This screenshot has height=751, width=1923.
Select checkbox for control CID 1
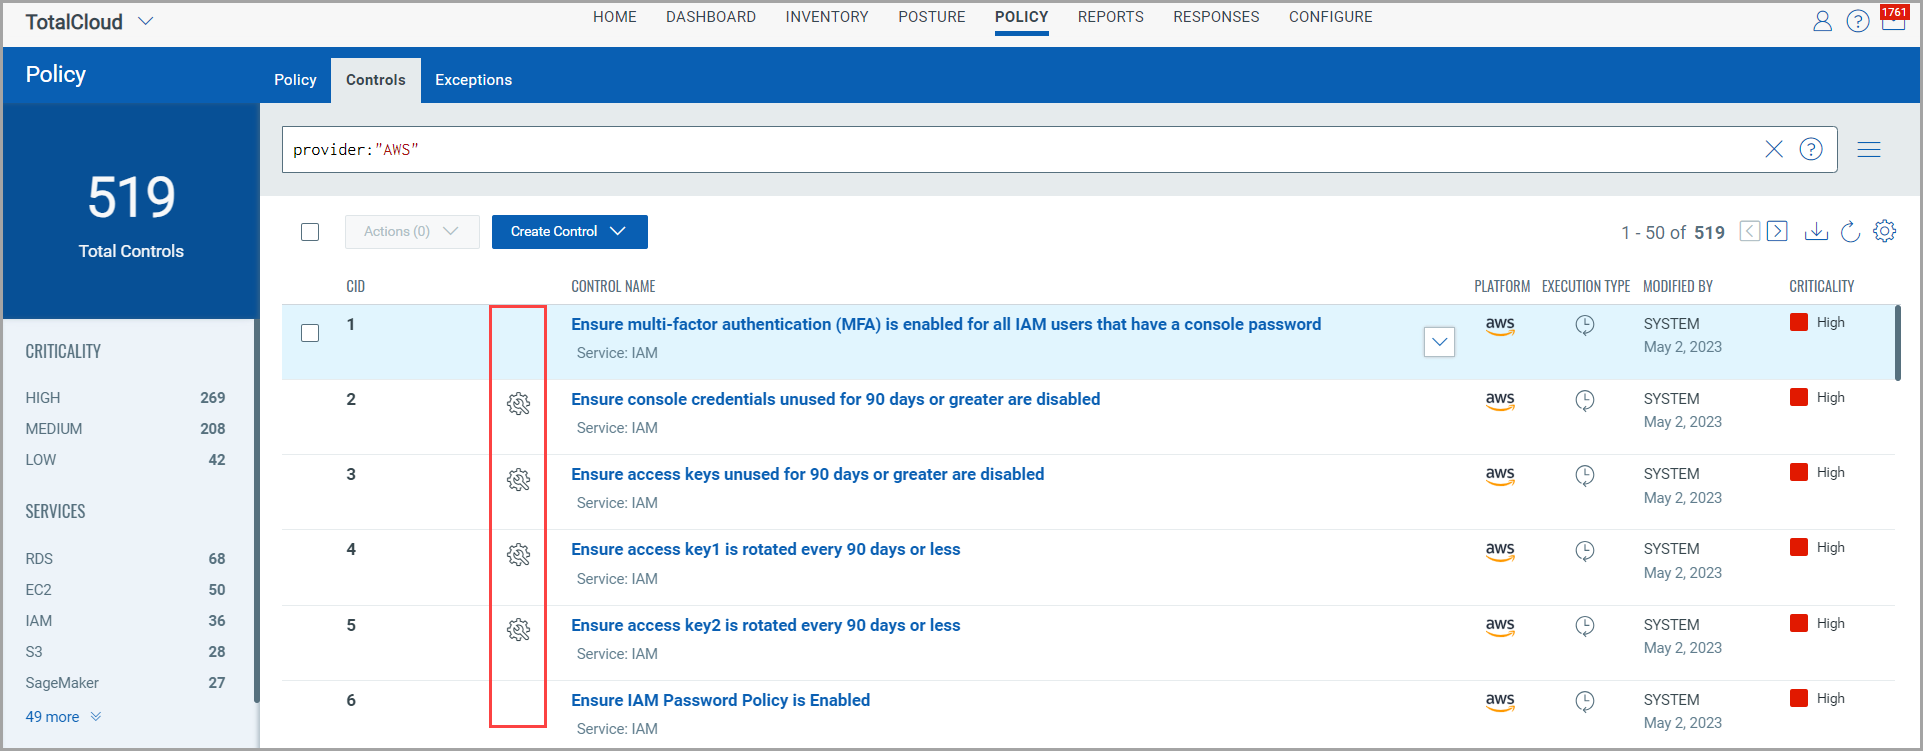pos(310,333)
